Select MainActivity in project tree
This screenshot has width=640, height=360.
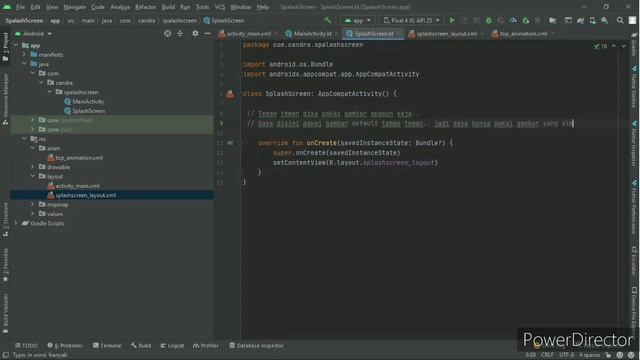pyautogui.click(x=88, y=101)
